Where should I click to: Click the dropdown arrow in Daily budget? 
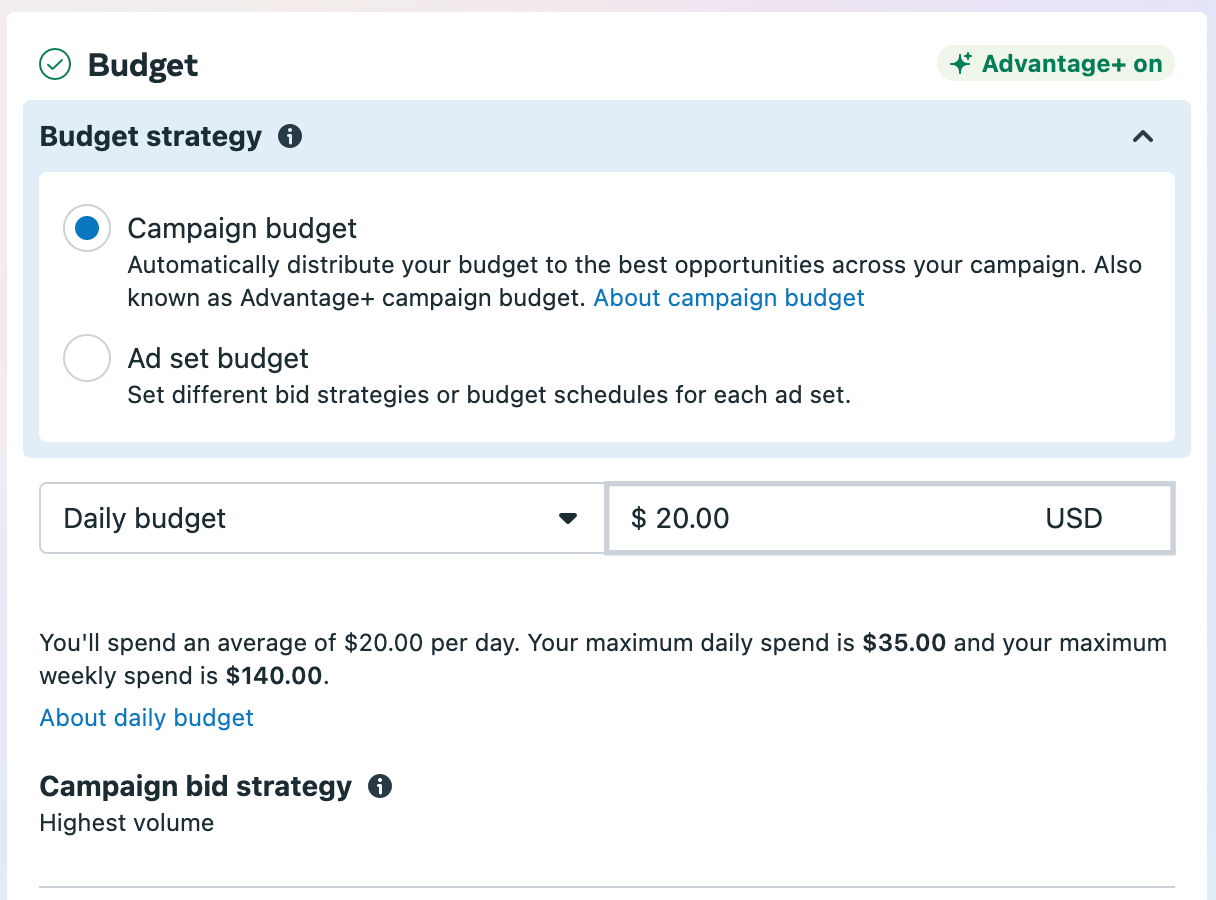click(568, 518)
